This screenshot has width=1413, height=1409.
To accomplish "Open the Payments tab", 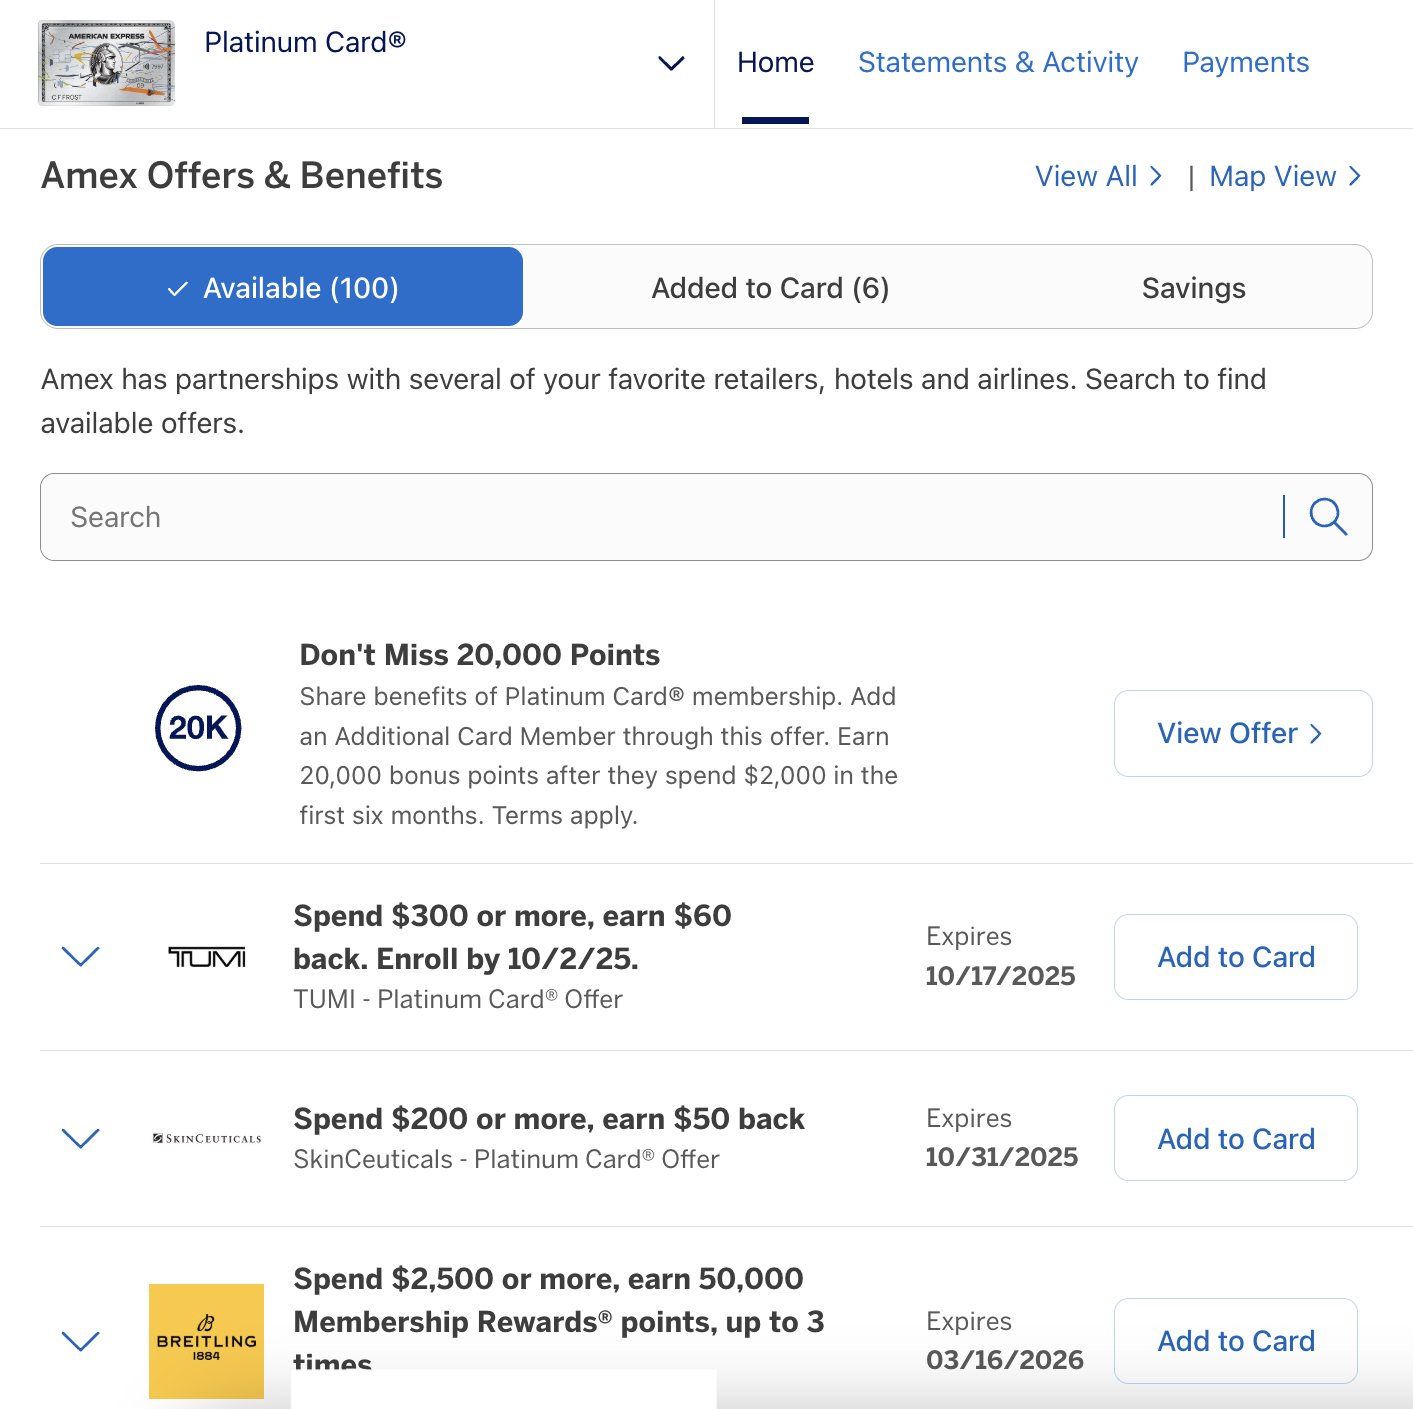I will [1245, 62].
